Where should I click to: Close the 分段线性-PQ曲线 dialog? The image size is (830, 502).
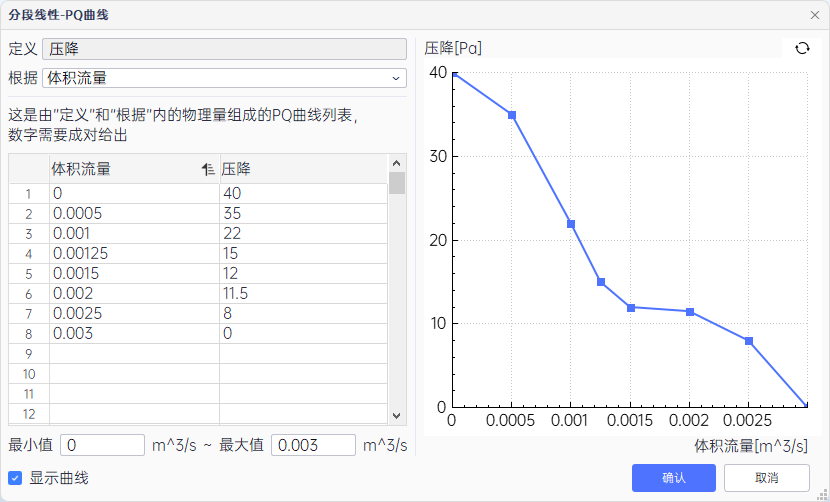pos(814,15)
